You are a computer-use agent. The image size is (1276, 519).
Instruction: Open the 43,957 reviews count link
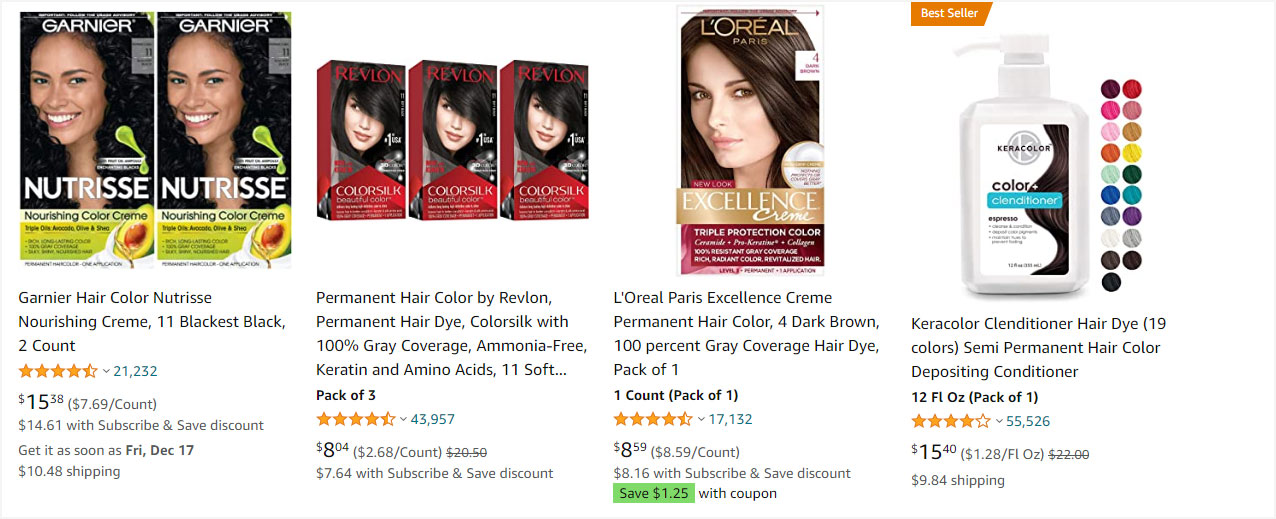click(432, 419)
